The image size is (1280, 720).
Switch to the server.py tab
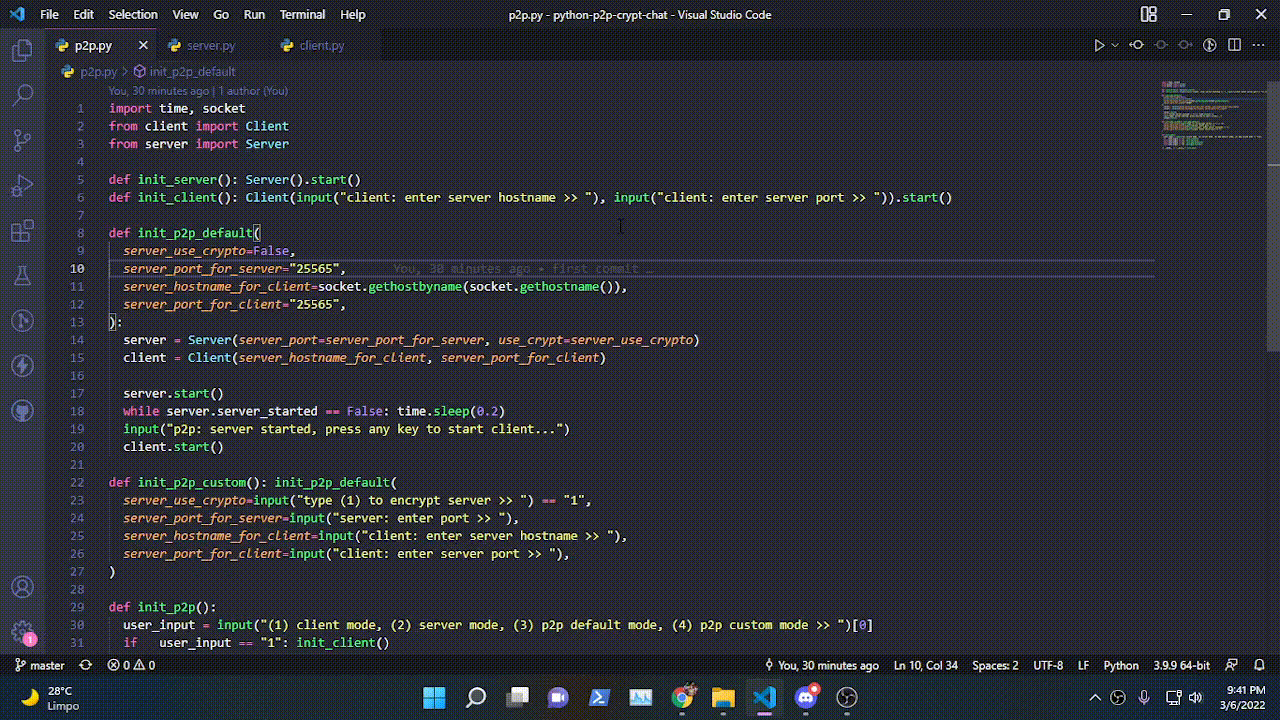coord(210,45)
